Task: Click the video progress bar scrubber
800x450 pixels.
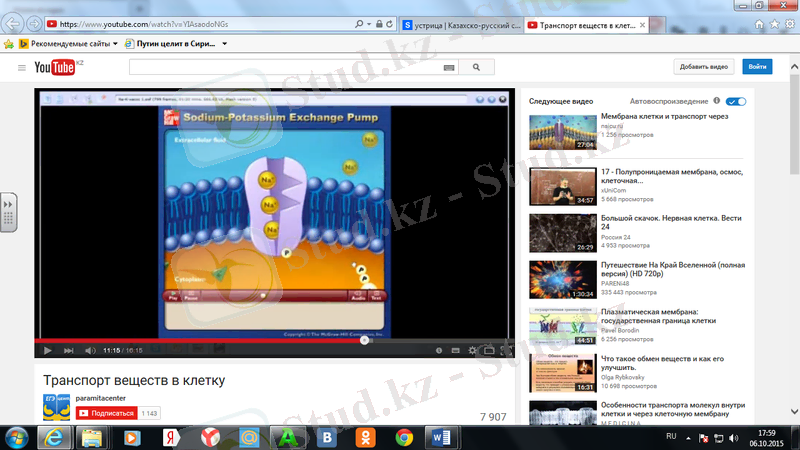Action: click(x=364, y=340)
